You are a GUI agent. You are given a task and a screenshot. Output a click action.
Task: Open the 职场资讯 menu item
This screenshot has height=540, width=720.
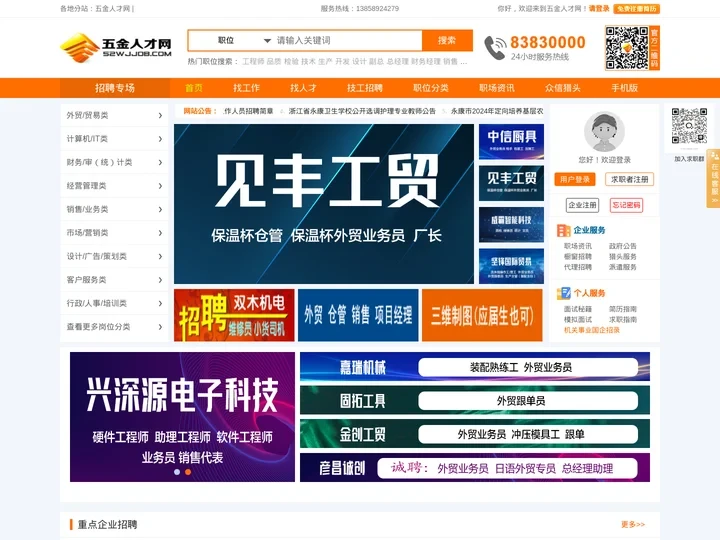[x=497, y=88]
